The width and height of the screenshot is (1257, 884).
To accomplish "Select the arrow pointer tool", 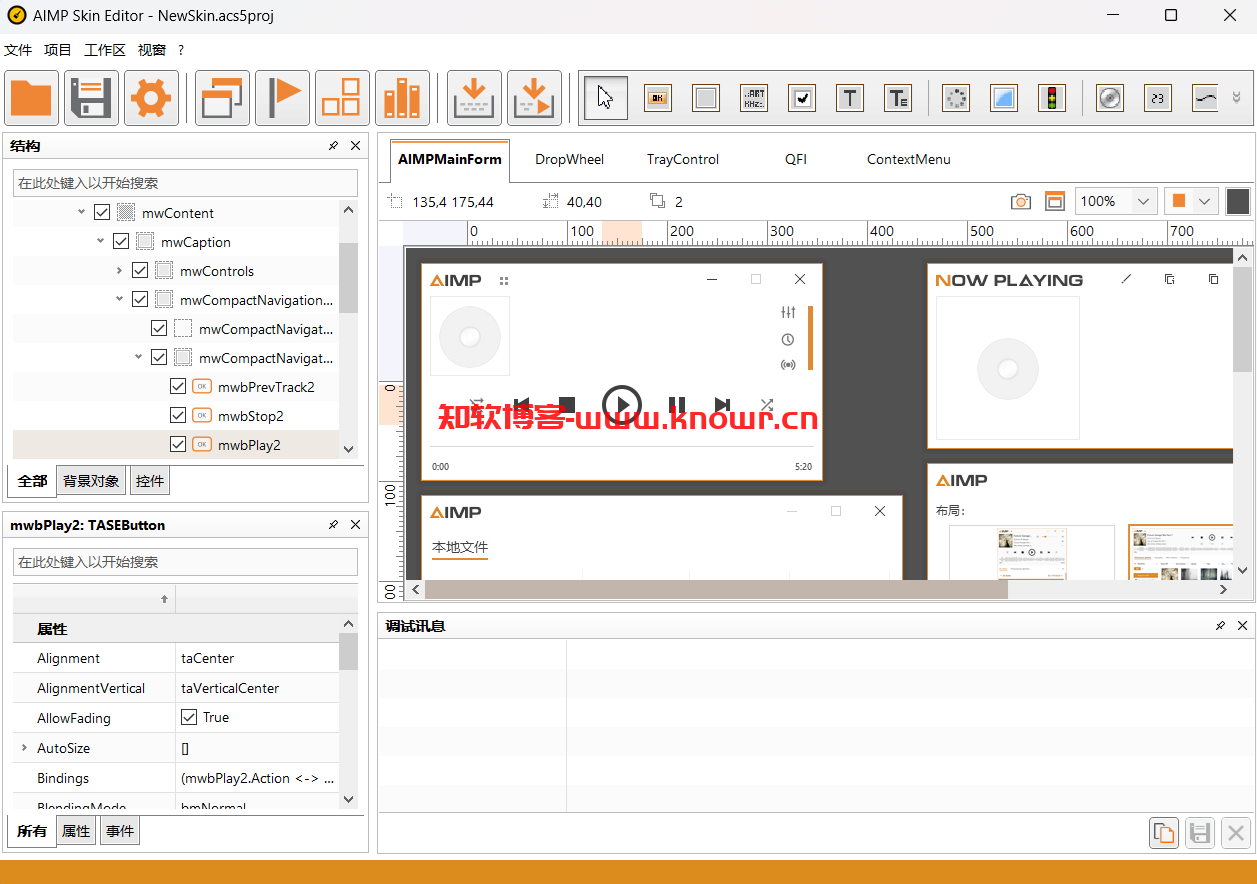I will click(606, 98).
